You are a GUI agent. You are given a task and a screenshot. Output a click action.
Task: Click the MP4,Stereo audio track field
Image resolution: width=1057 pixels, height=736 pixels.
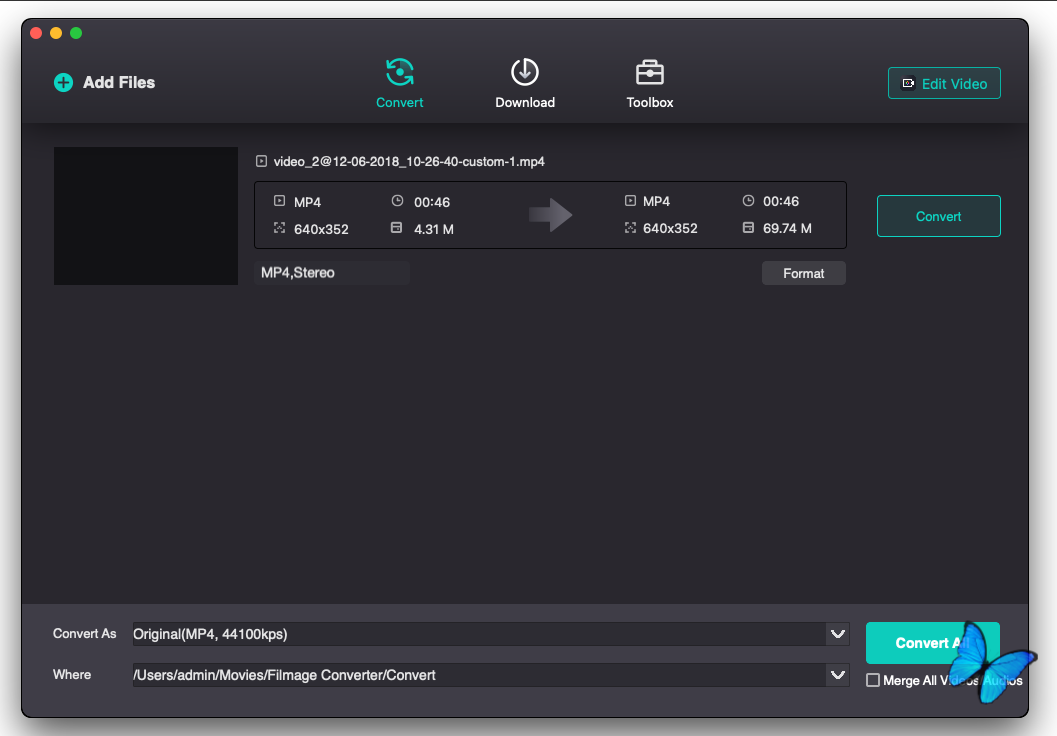click(x=331, y=273)
